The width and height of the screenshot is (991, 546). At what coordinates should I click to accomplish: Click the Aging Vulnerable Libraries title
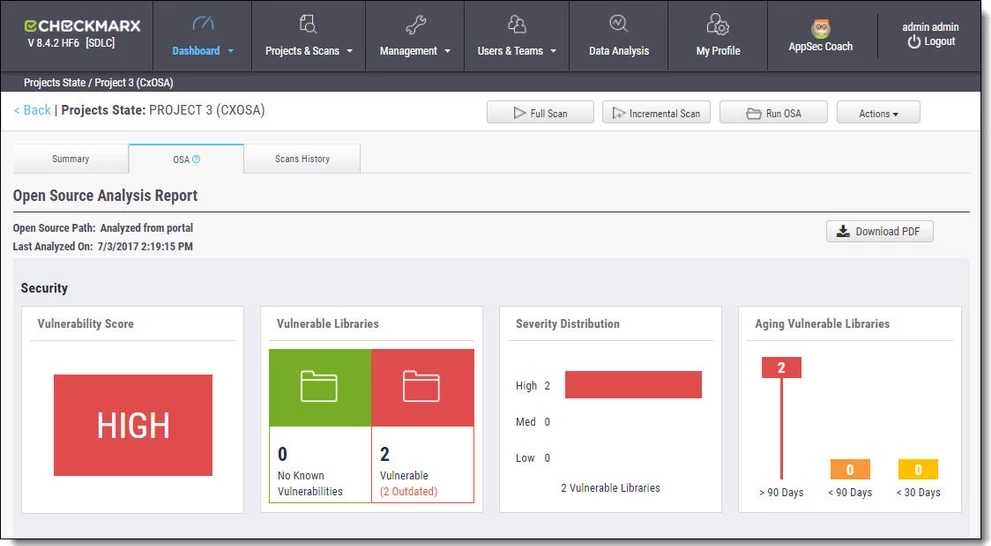(822, 324)
